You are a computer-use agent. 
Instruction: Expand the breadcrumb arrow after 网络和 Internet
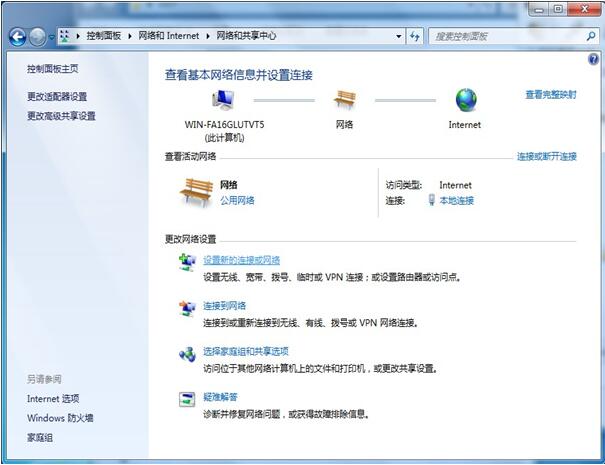click(209, 36)
